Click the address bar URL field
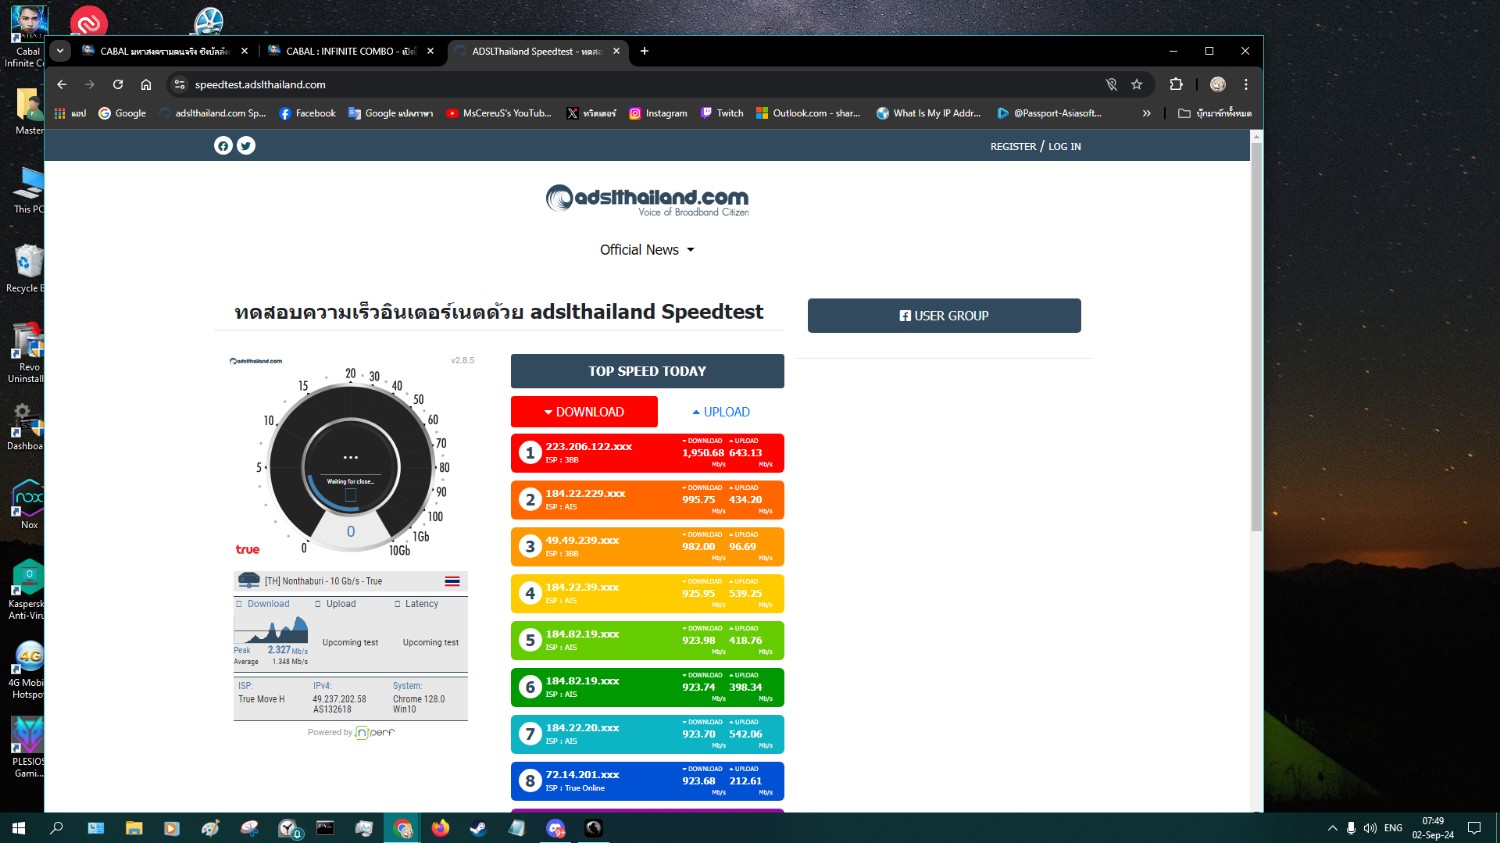Viewport: 1500px width, 843px height. [640, 85]
